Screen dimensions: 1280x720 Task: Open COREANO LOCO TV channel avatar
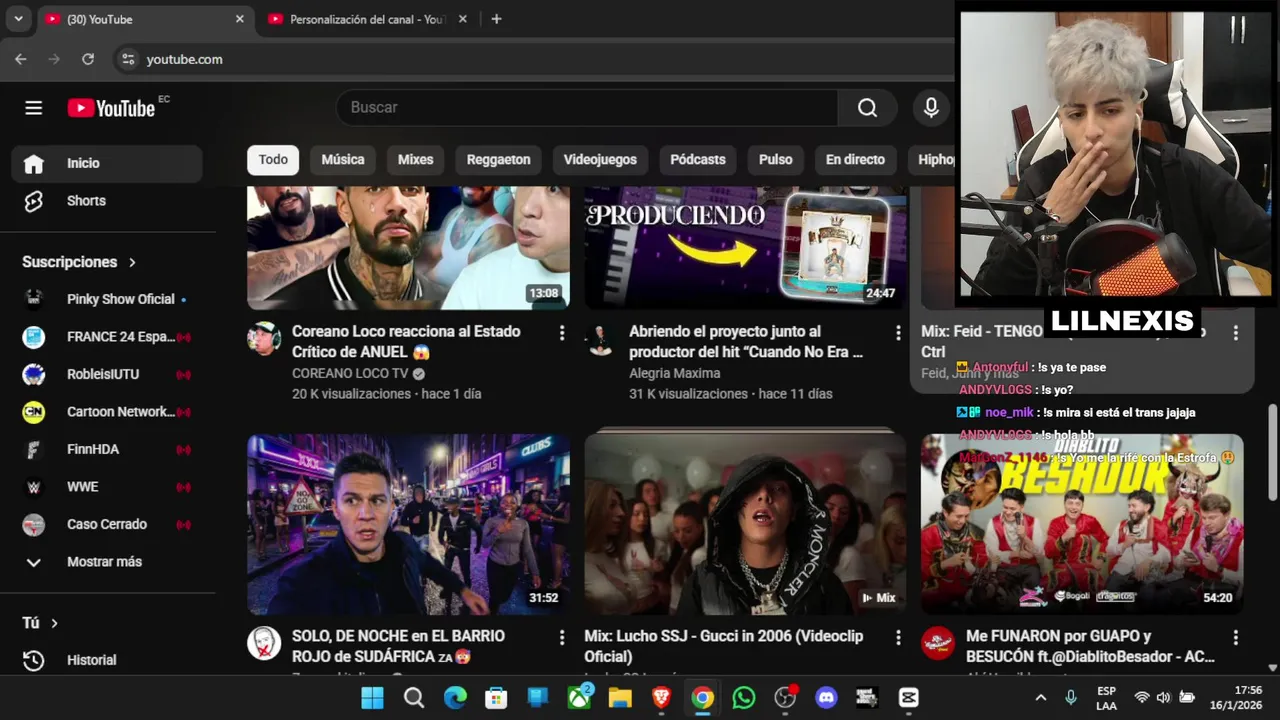[264, 339]
